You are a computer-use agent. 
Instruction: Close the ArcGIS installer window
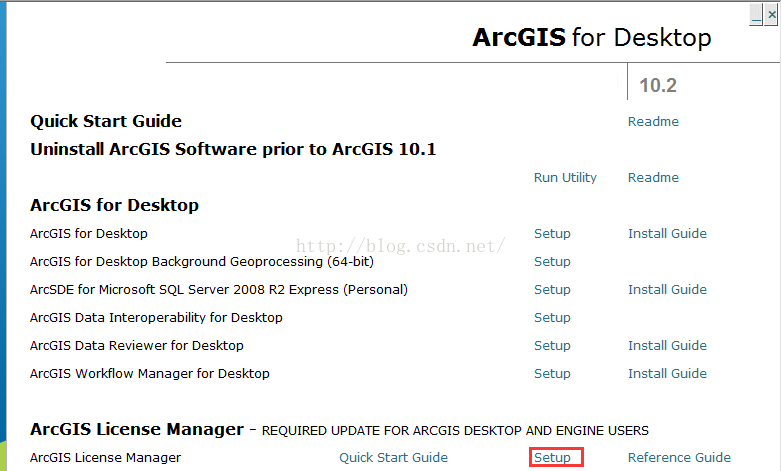pos(772,14)
